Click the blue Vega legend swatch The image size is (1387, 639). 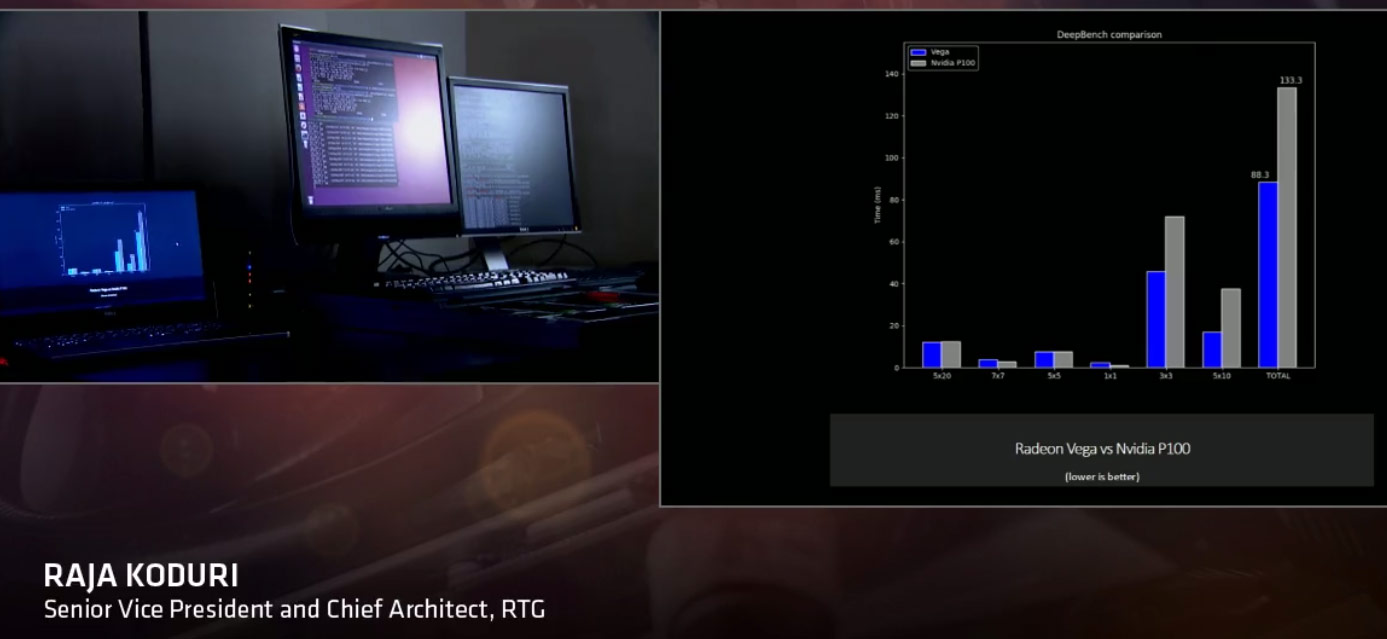click(919, 51)
